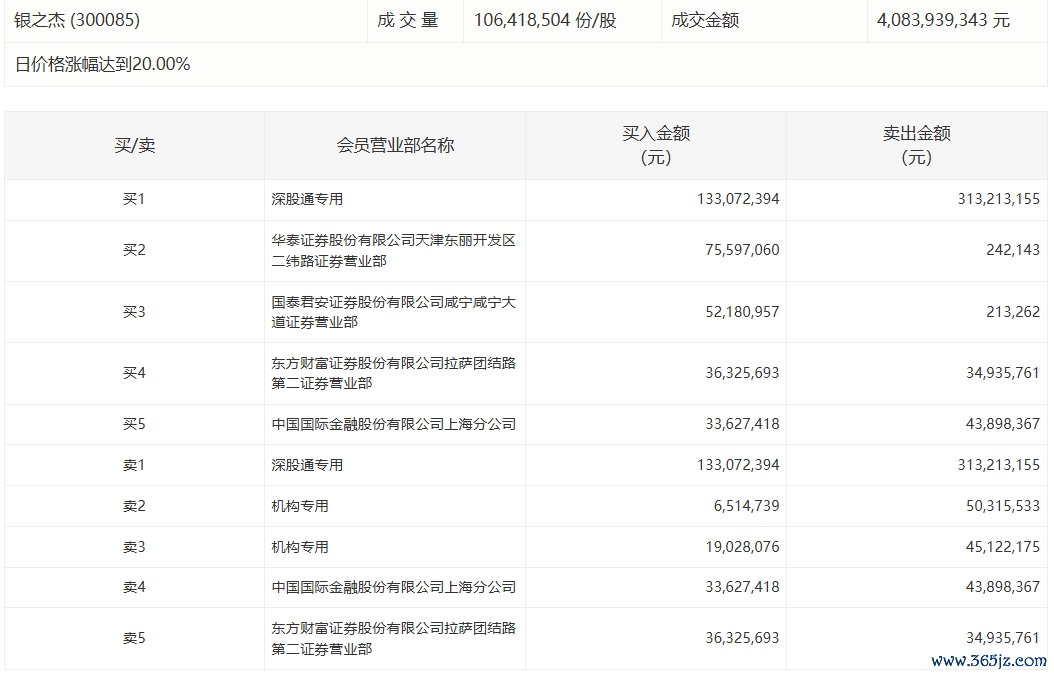Click 国泰君安证券咸宁咸宁大道营业部 name
The height and width of the screenshot is (676, 1054).
click(x=393, y=312)
